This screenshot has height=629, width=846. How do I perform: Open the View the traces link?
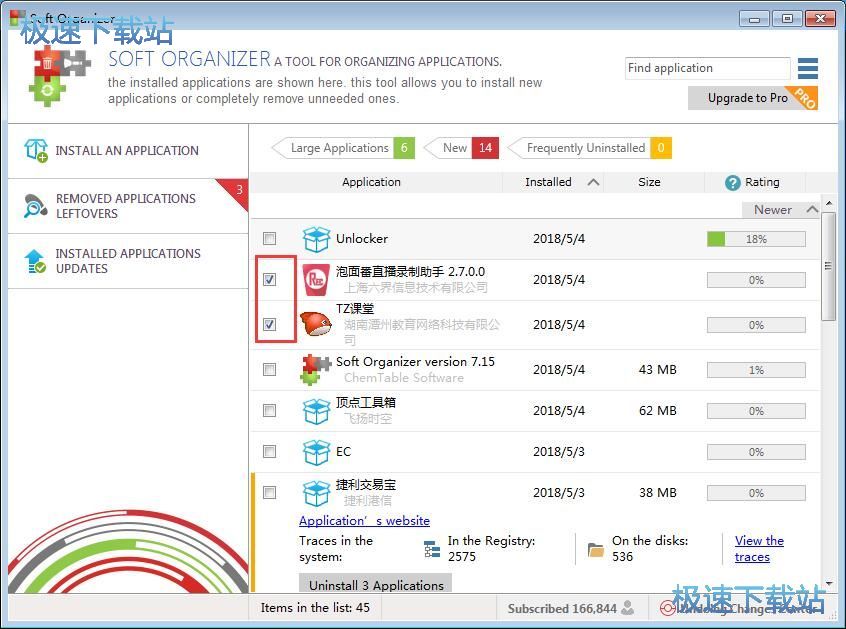(x=759, y=549)
